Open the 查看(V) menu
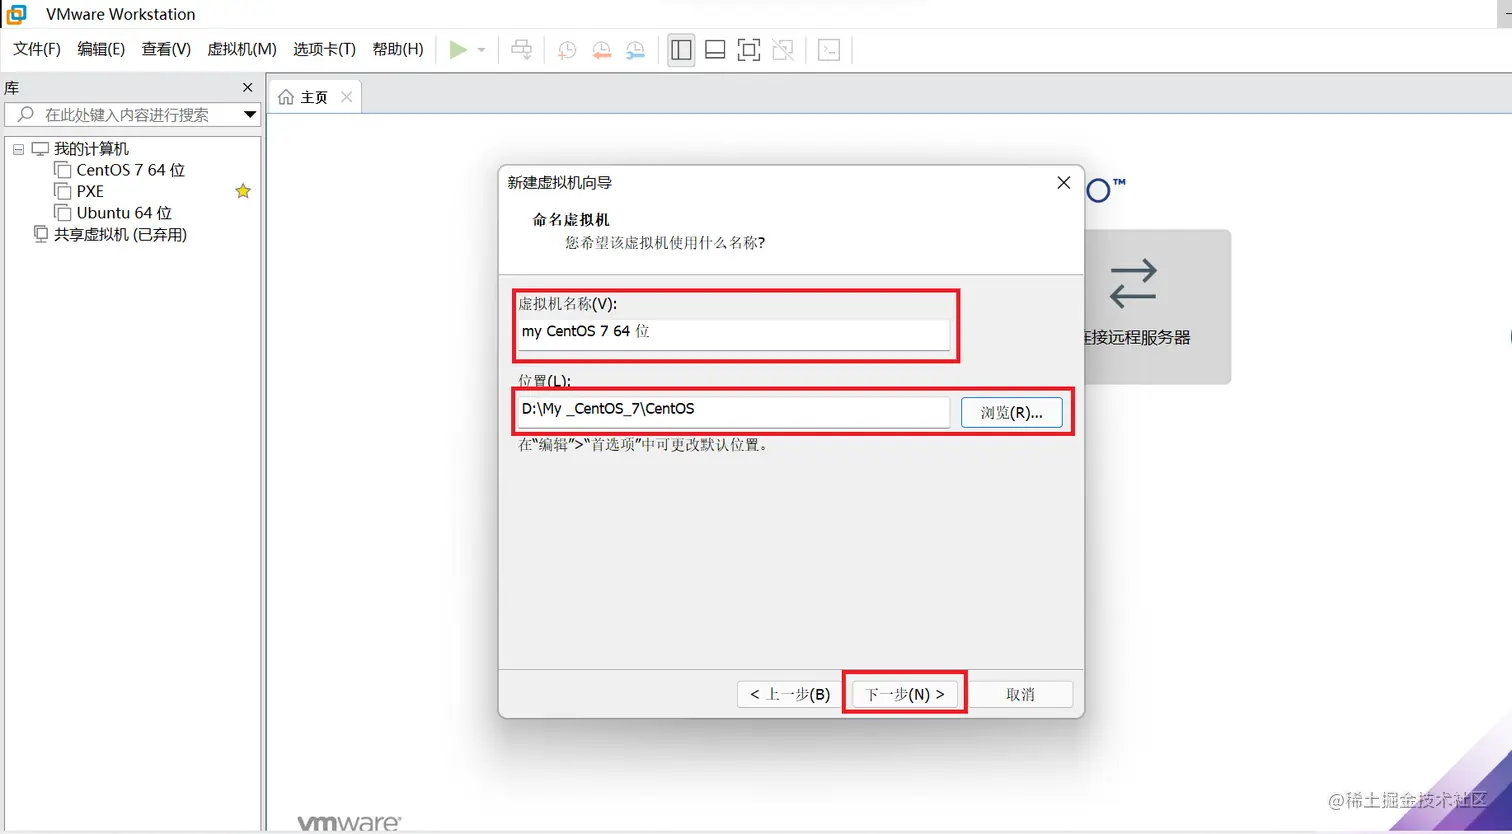The image size is (1512, 834). click(x=166, y=49)
